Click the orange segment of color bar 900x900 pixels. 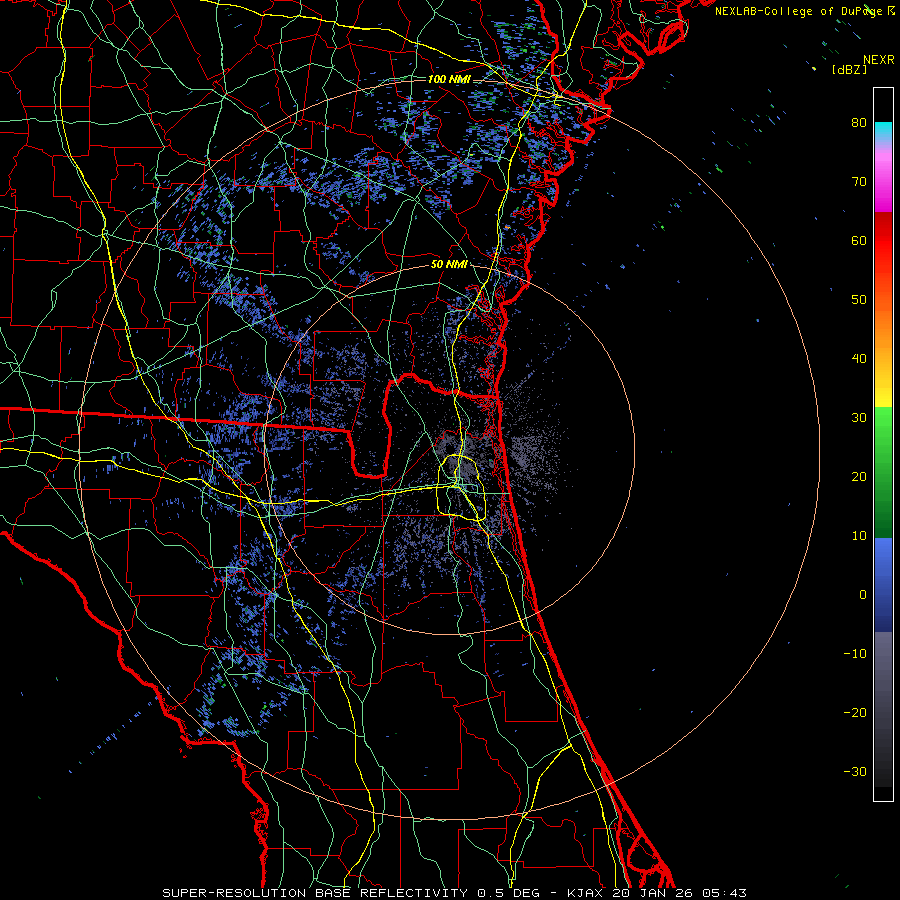tap(883, 327)
